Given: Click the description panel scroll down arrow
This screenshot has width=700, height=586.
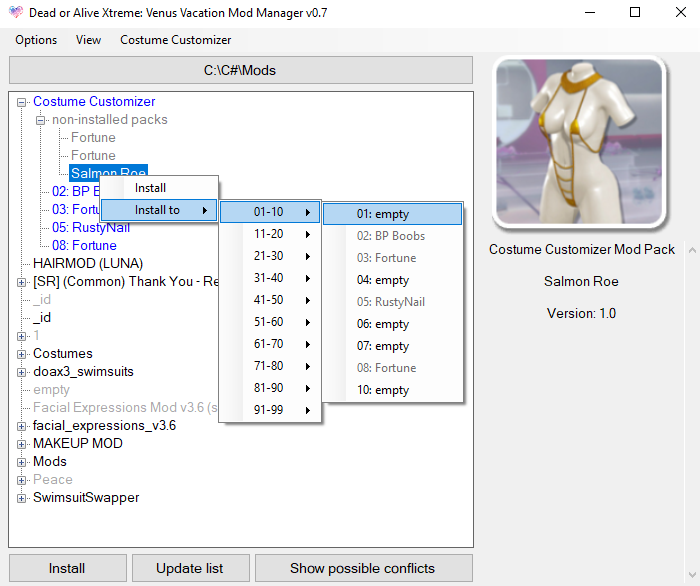Looking at the screenshot, I should [x=692, y=574].
